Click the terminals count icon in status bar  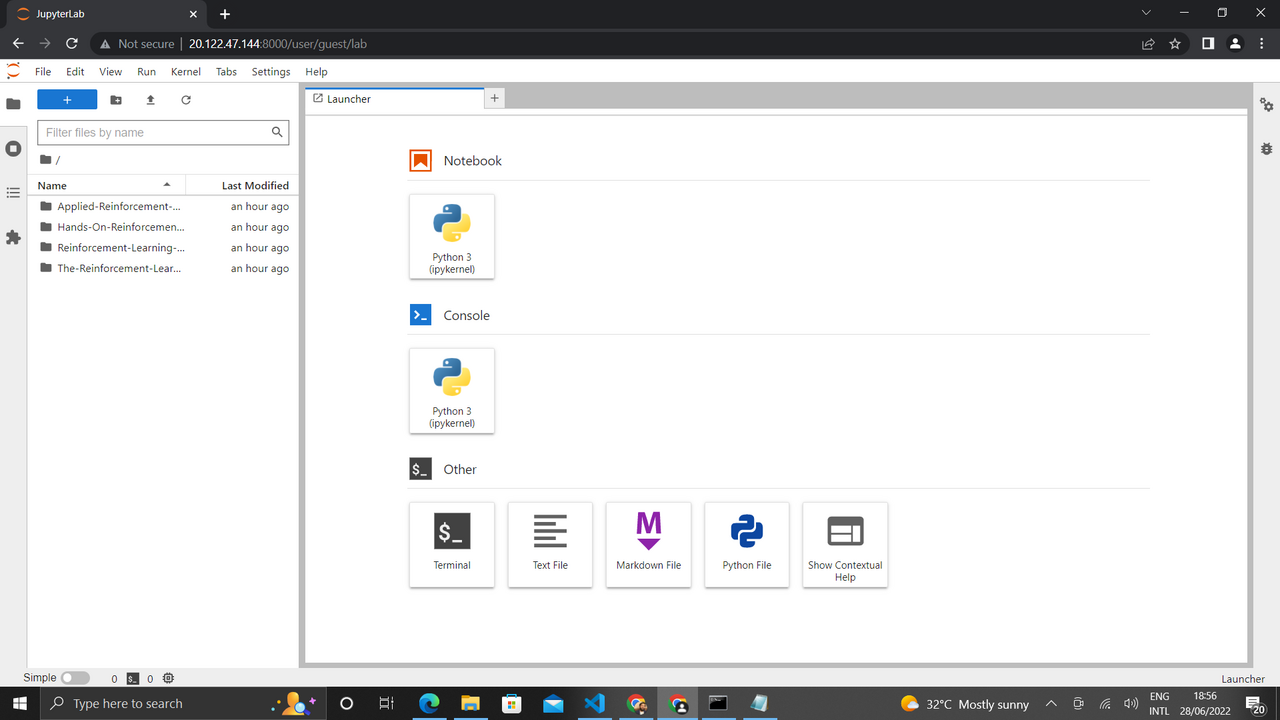[x=132, y=678]
